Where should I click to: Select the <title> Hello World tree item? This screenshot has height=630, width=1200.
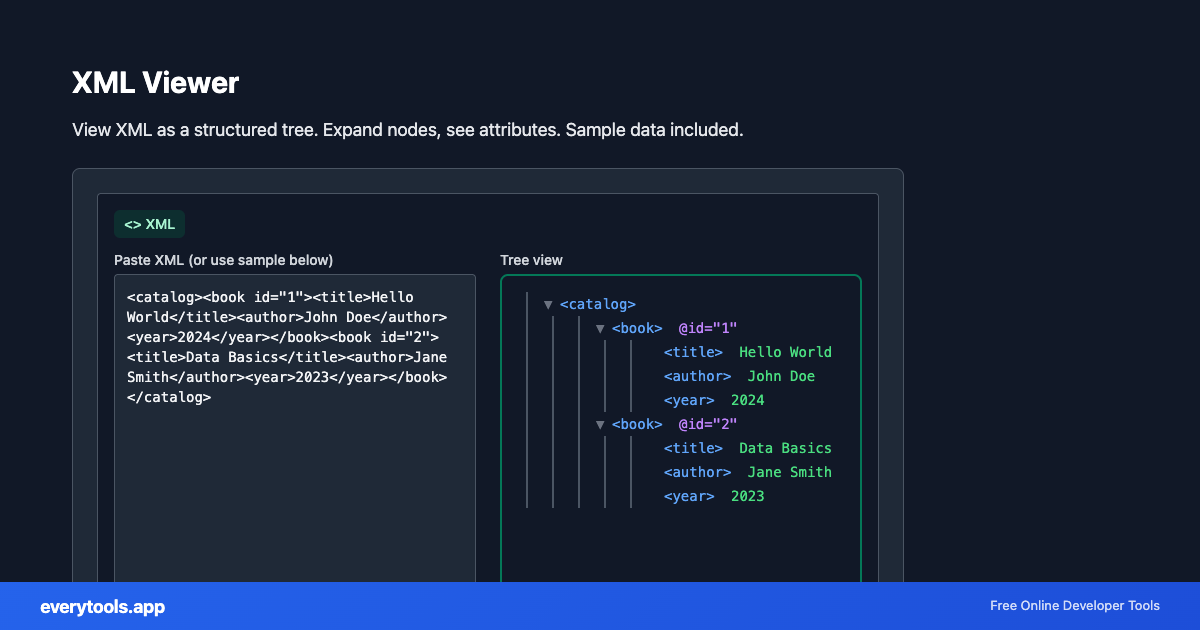746,352
